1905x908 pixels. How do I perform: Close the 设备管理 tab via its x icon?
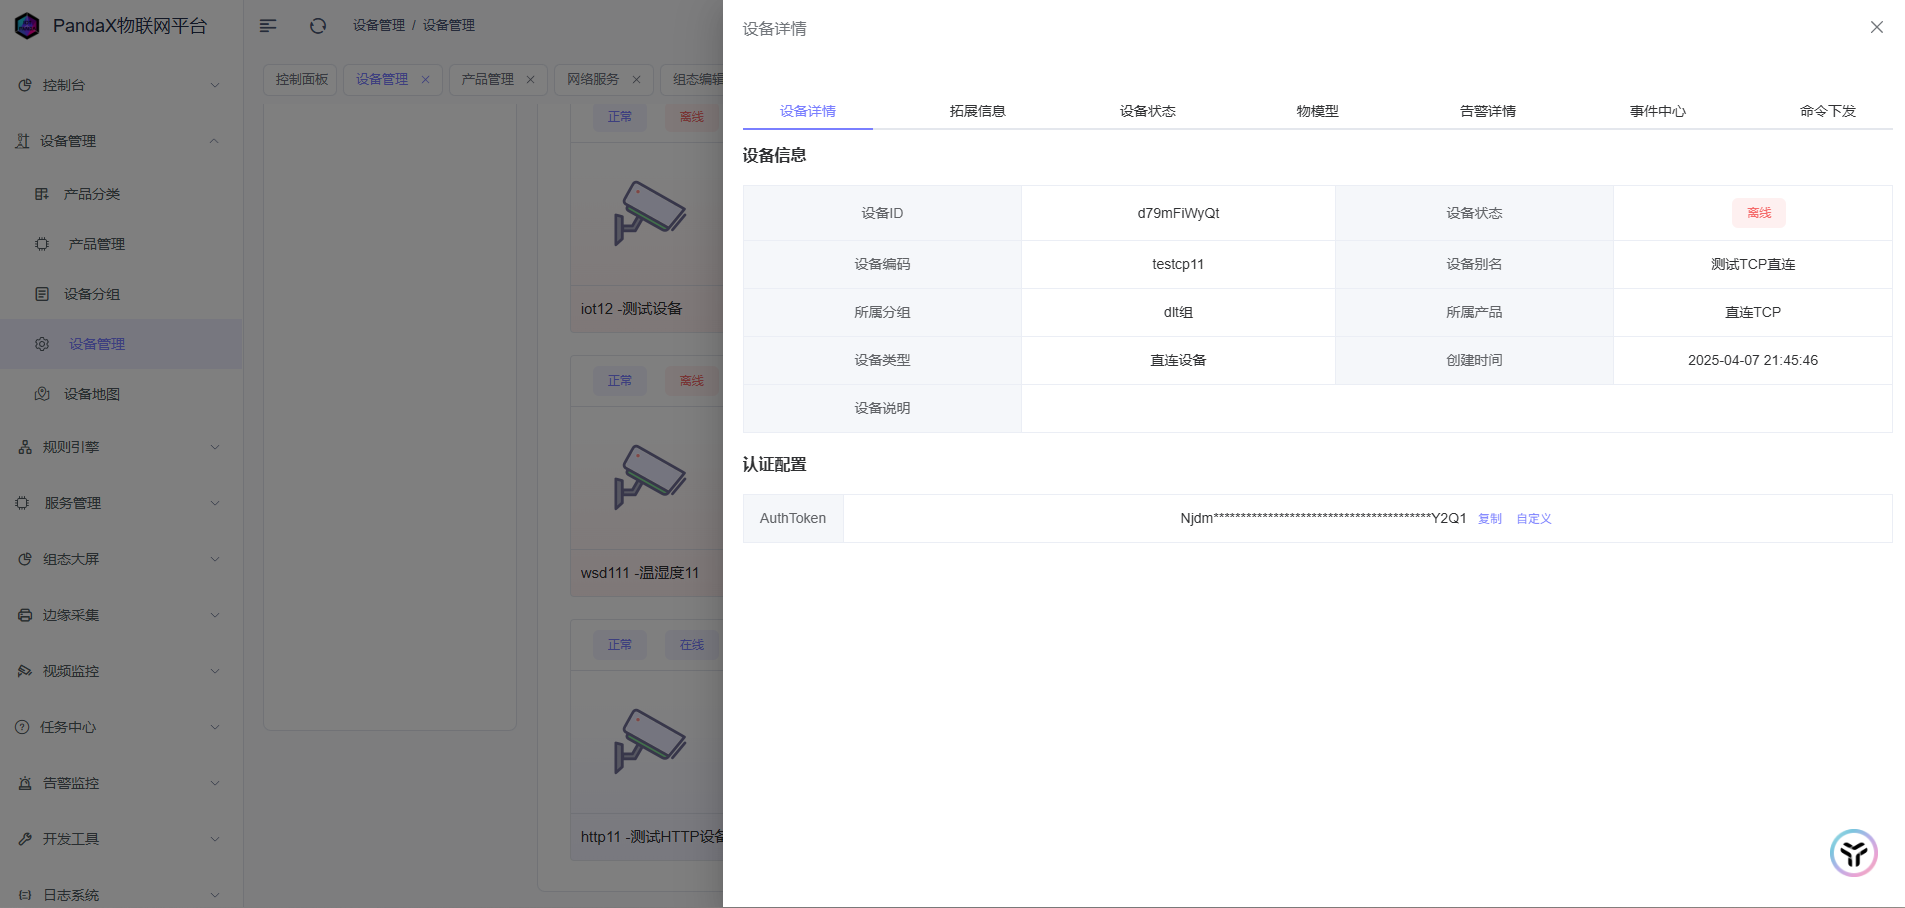[x=425, y=80]
